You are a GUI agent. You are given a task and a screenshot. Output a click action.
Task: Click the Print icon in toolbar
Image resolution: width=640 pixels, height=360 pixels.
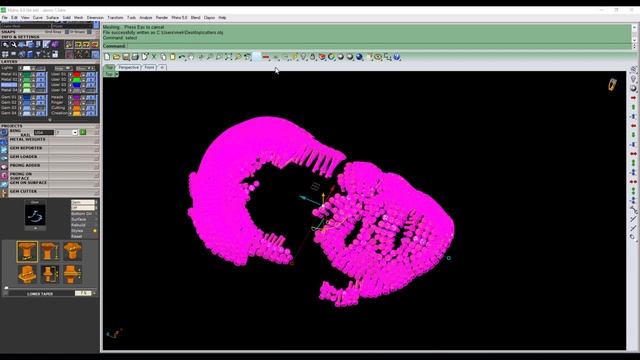(135, 57)
